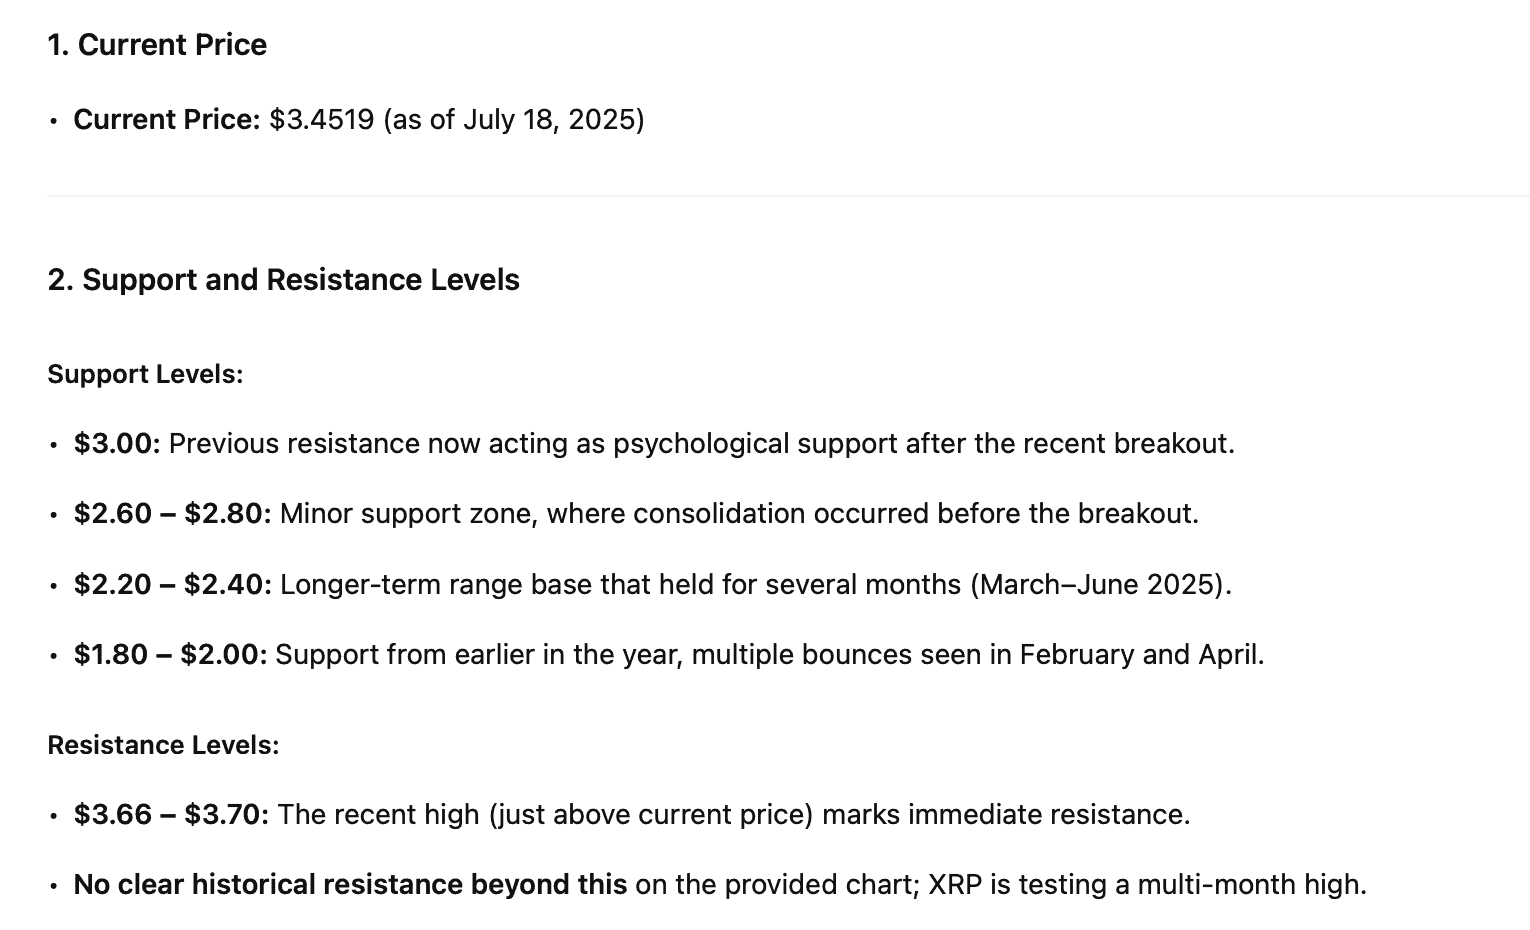
Task: Click the $3.4519 price value
Action: click(x=322, y=120)
